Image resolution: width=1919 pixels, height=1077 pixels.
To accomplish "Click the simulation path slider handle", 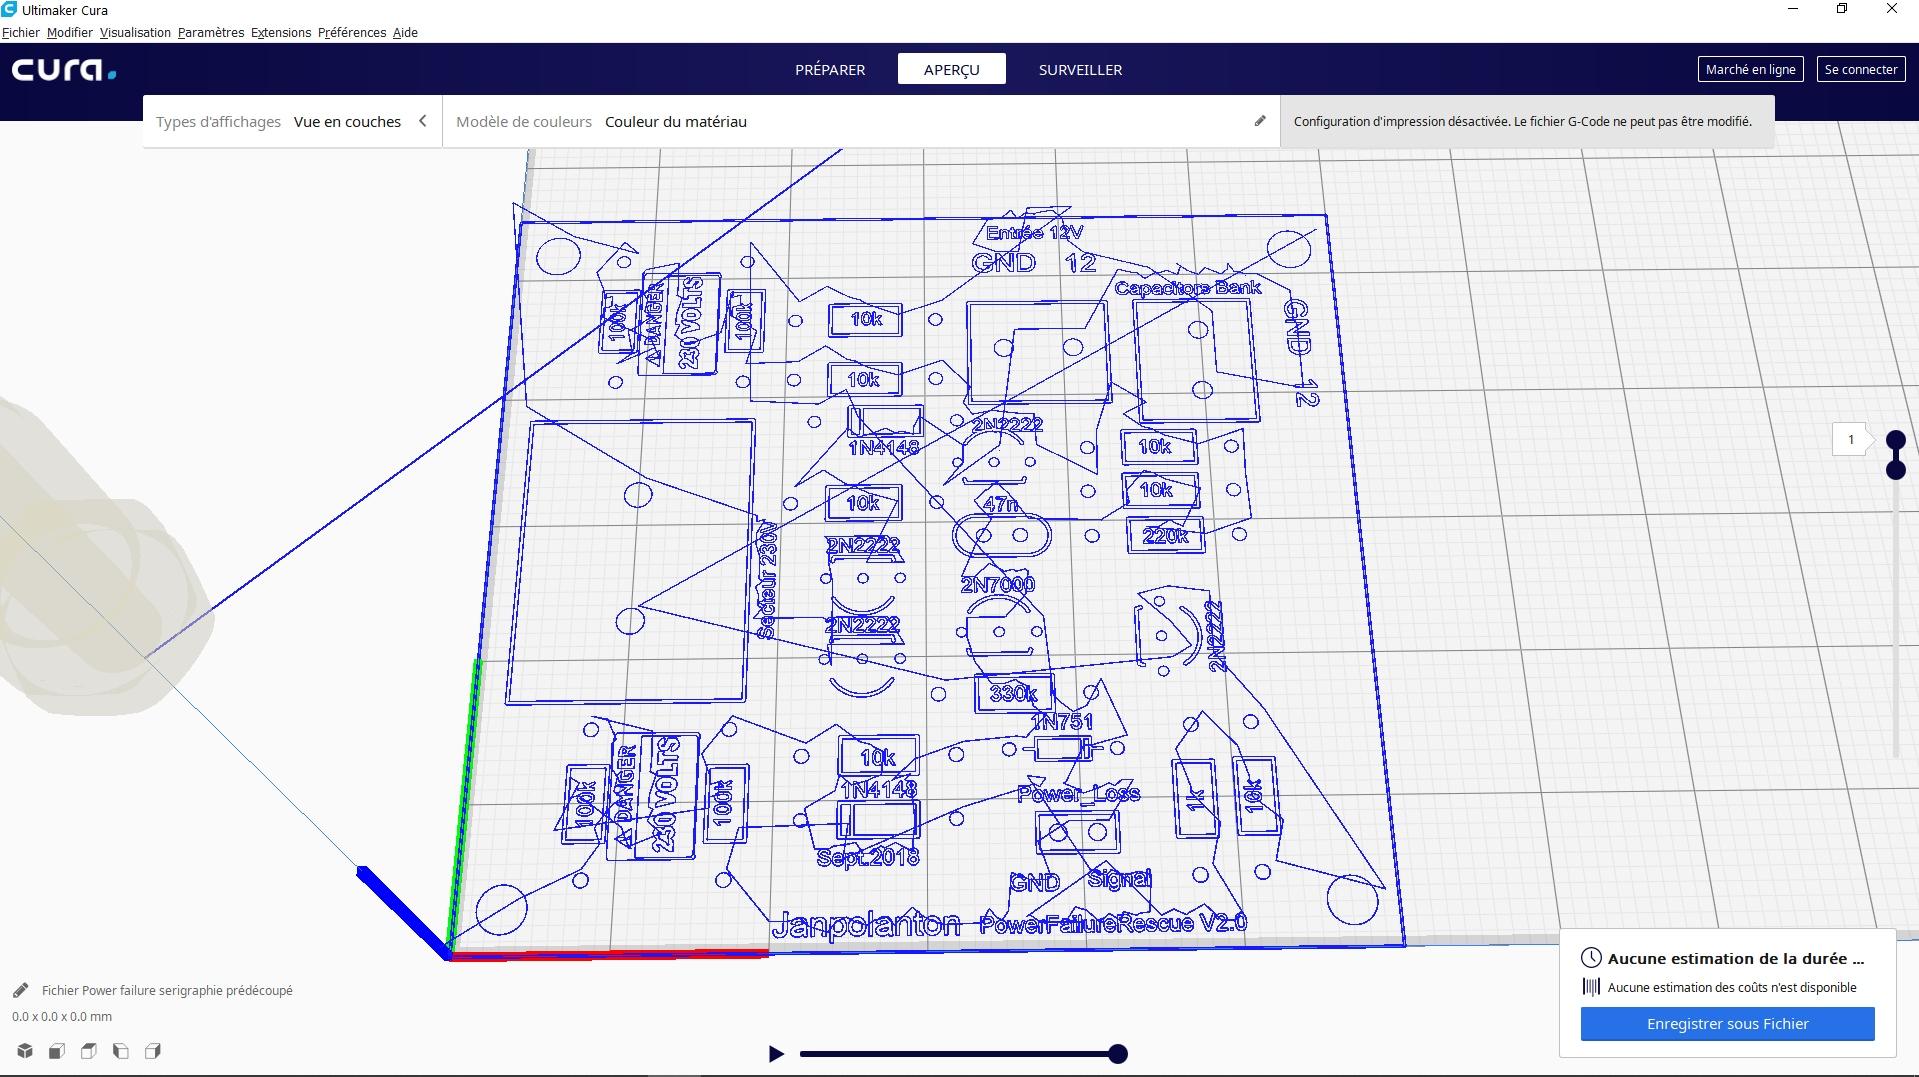I will click(x=1118, y=1053).
